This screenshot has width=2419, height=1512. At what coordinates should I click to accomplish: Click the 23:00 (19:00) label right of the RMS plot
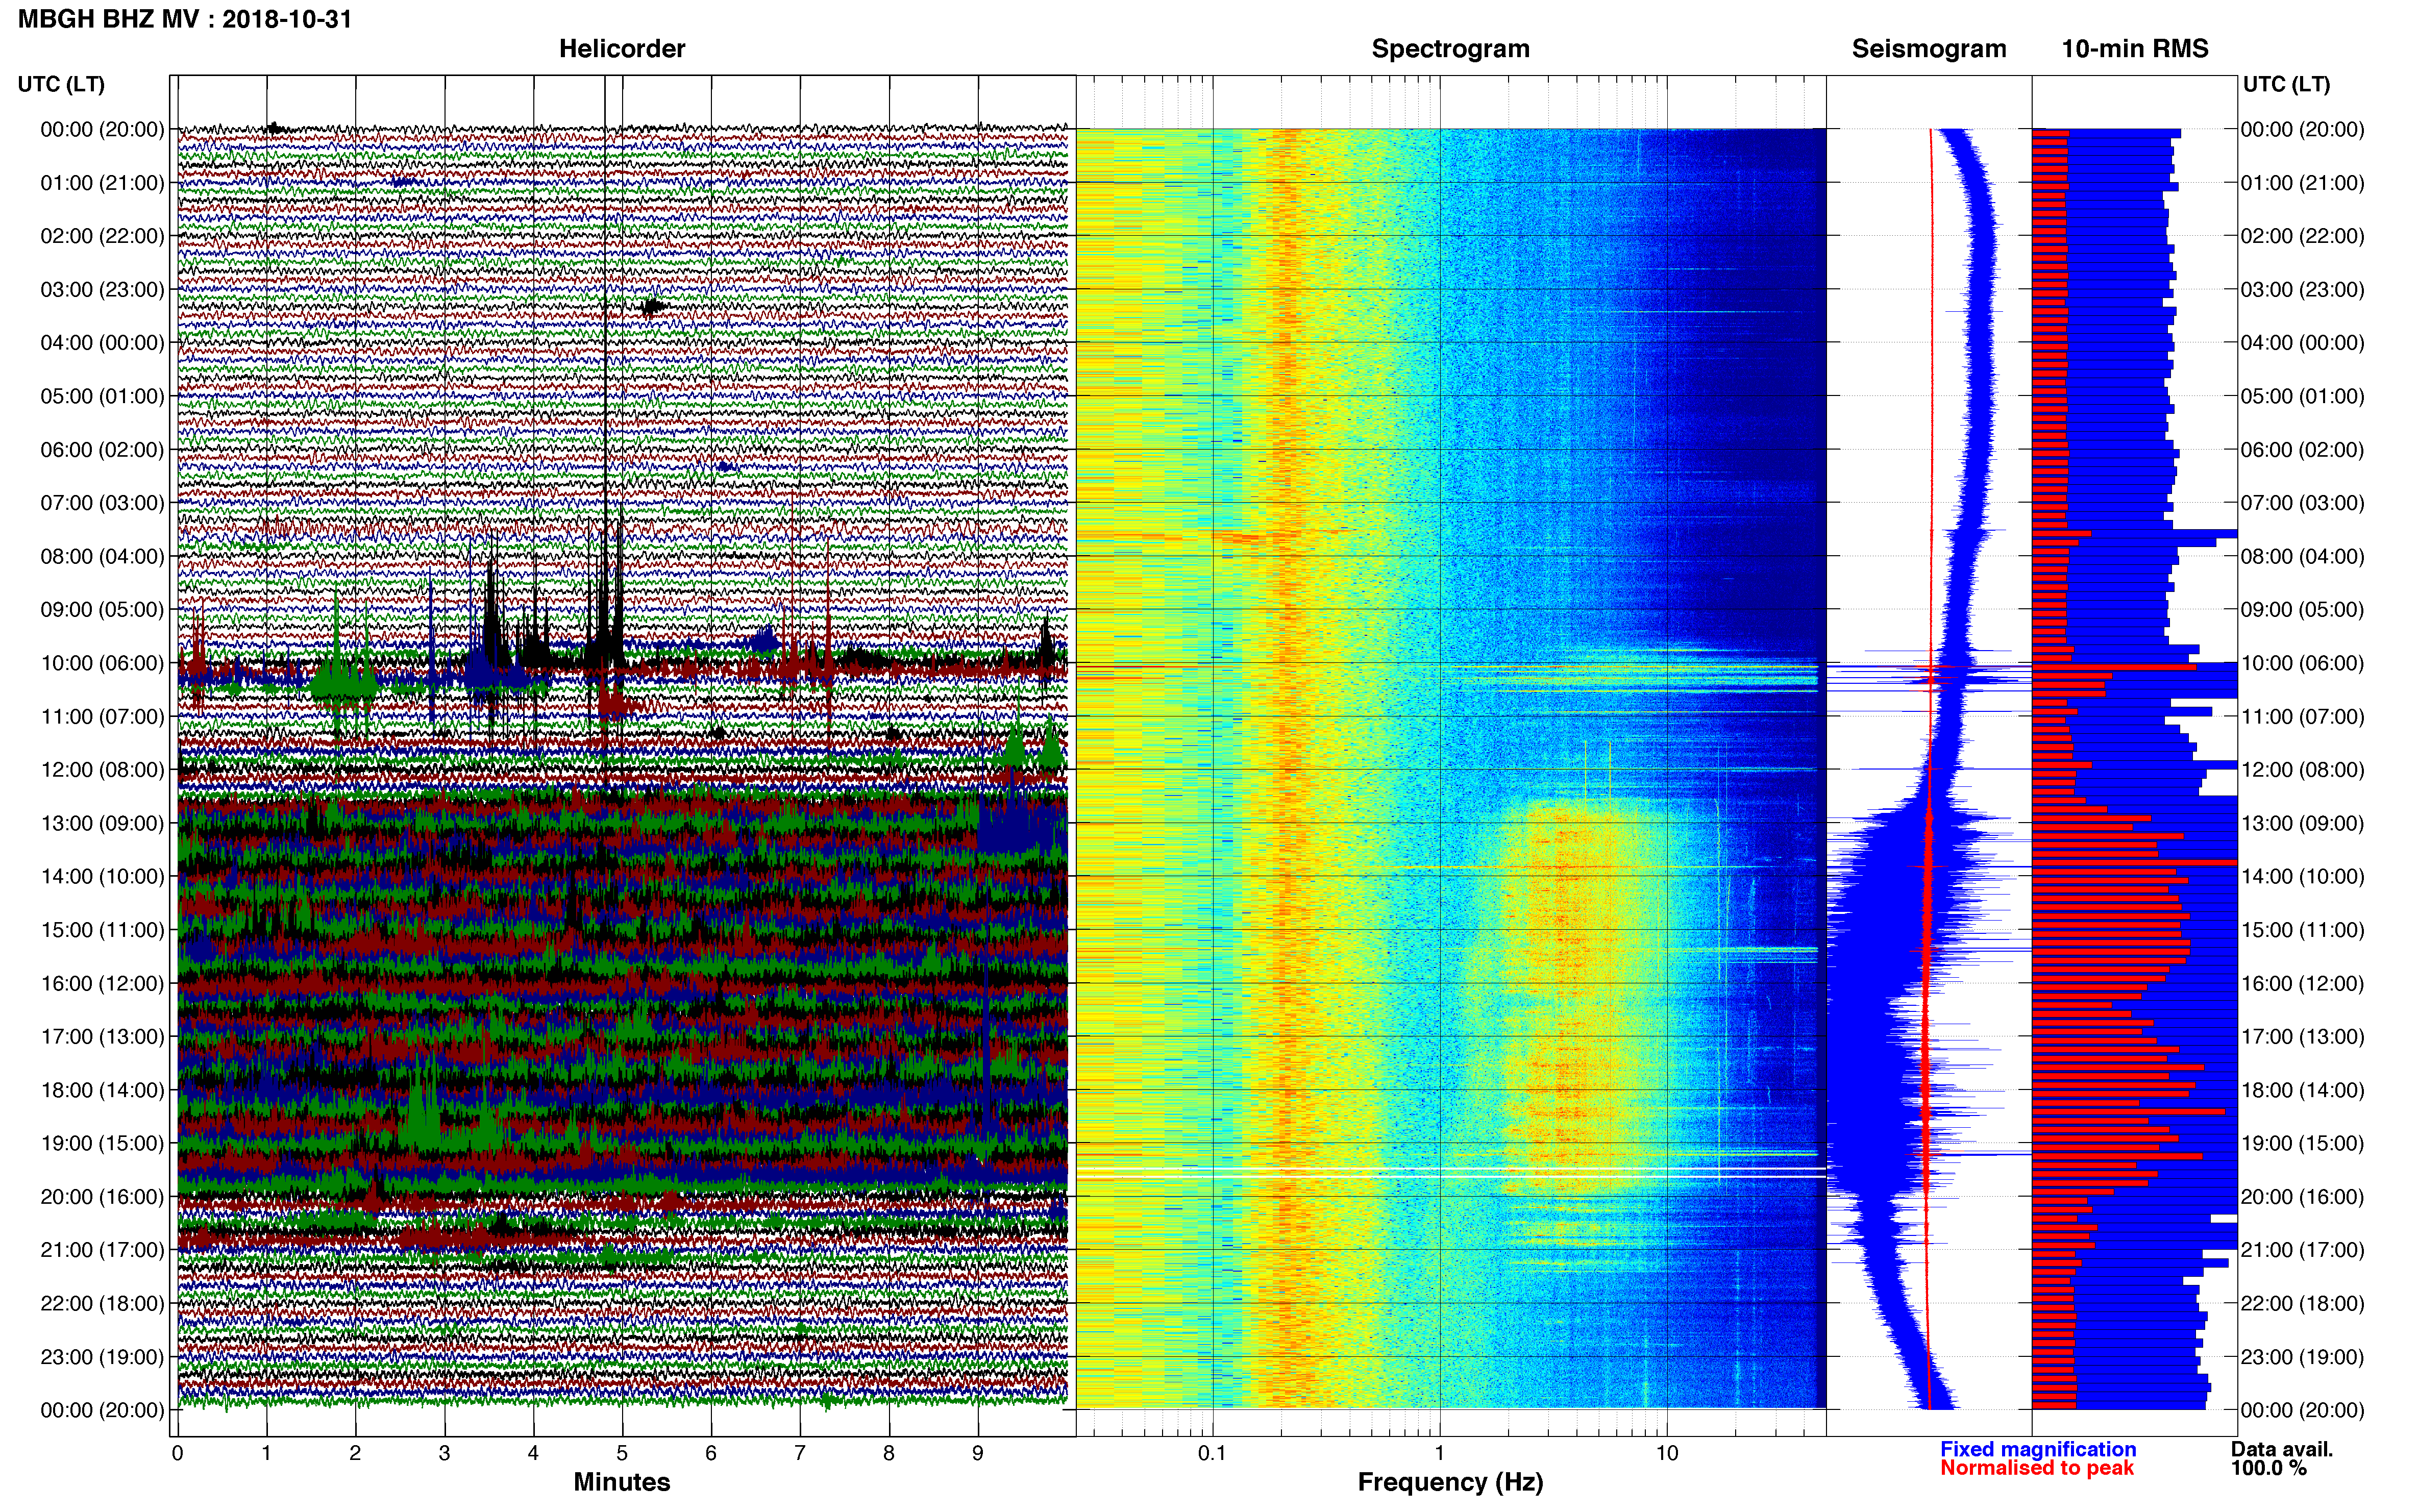tap(2302, 1357)
